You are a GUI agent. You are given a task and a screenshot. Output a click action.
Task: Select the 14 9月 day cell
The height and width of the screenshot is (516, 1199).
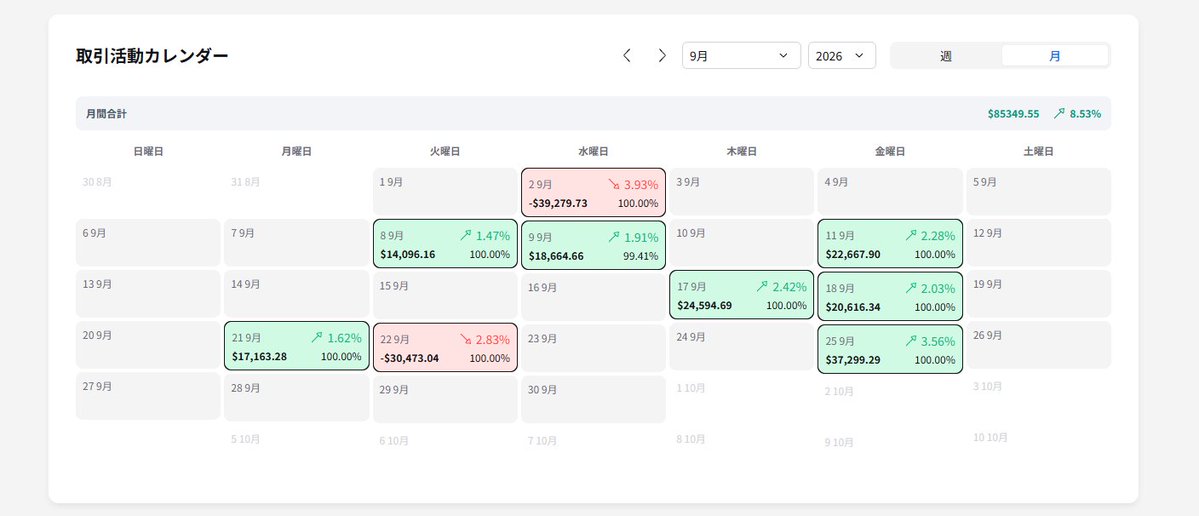pos(297,294)
